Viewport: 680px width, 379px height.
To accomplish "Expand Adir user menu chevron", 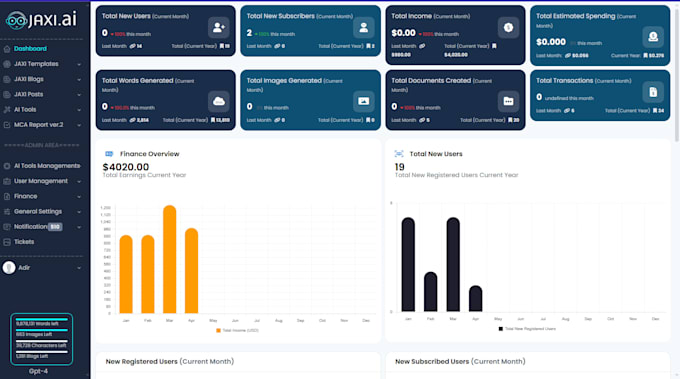I will (x=79, y=268).
